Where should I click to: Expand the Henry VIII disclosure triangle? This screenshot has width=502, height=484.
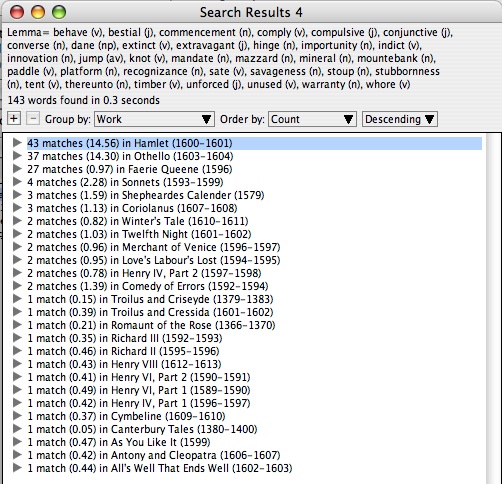click(17, 364)
